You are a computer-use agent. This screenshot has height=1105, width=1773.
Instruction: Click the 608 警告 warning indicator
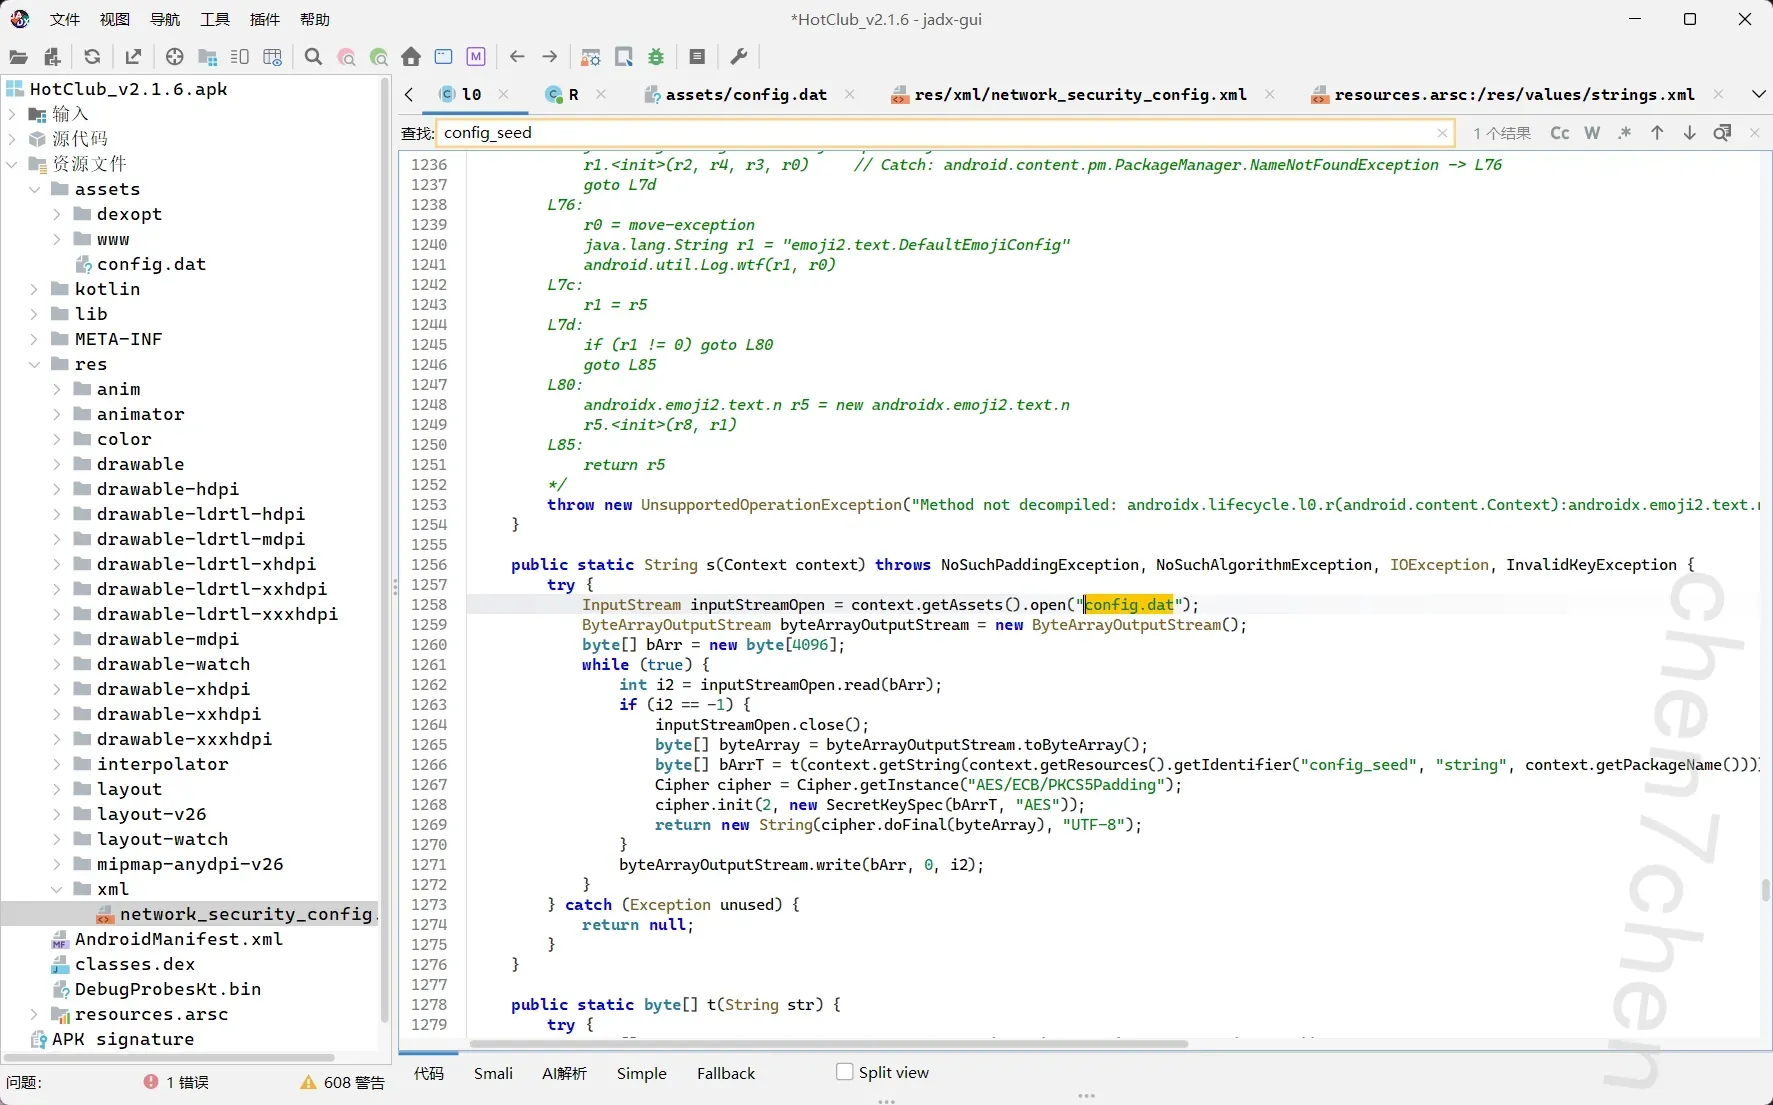coord(342,1082)
